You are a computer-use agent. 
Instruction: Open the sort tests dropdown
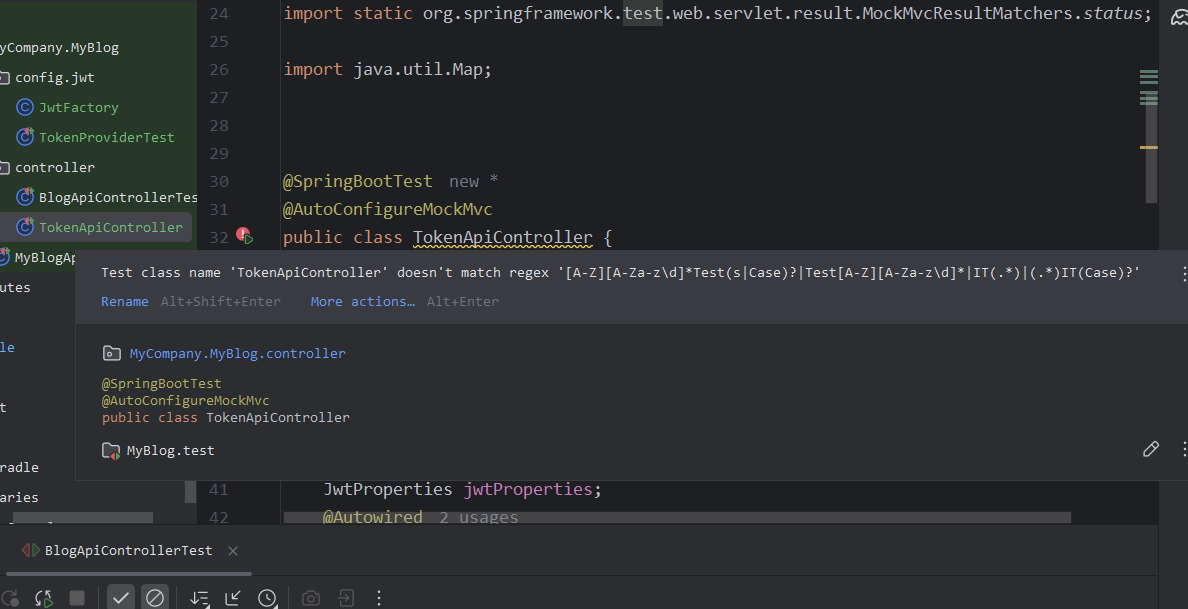coord(199,598)
